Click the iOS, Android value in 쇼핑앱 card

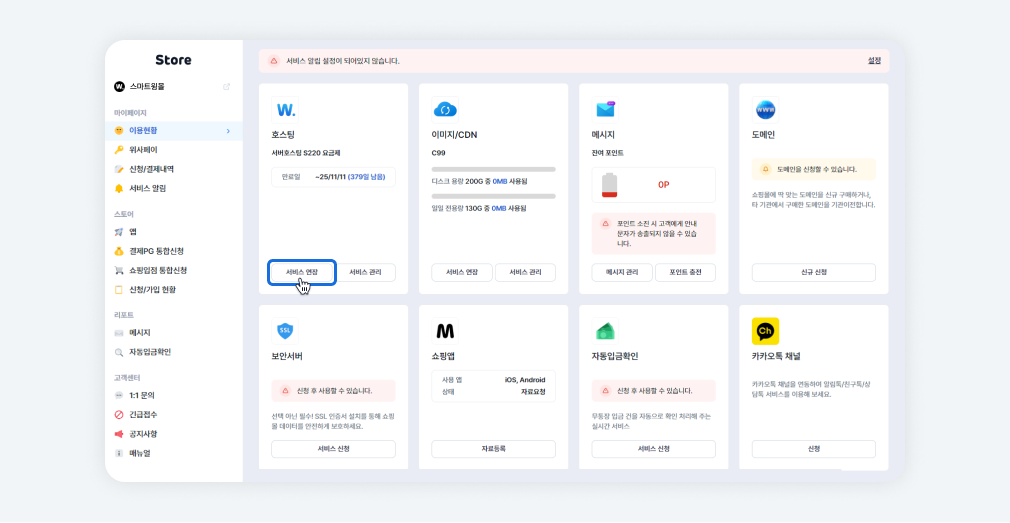tap(525, 380)
